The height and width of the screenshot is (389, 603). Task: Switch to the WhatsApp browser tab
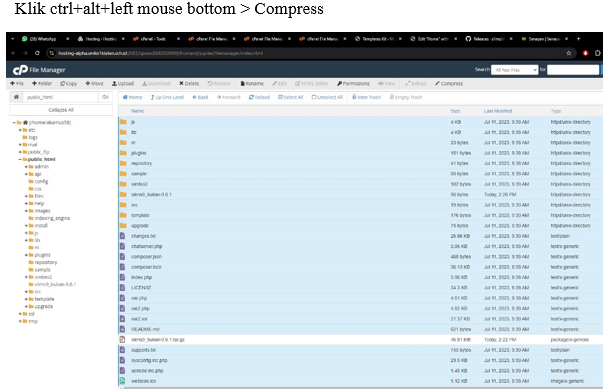pyautogui.click(x=42, y=39)
